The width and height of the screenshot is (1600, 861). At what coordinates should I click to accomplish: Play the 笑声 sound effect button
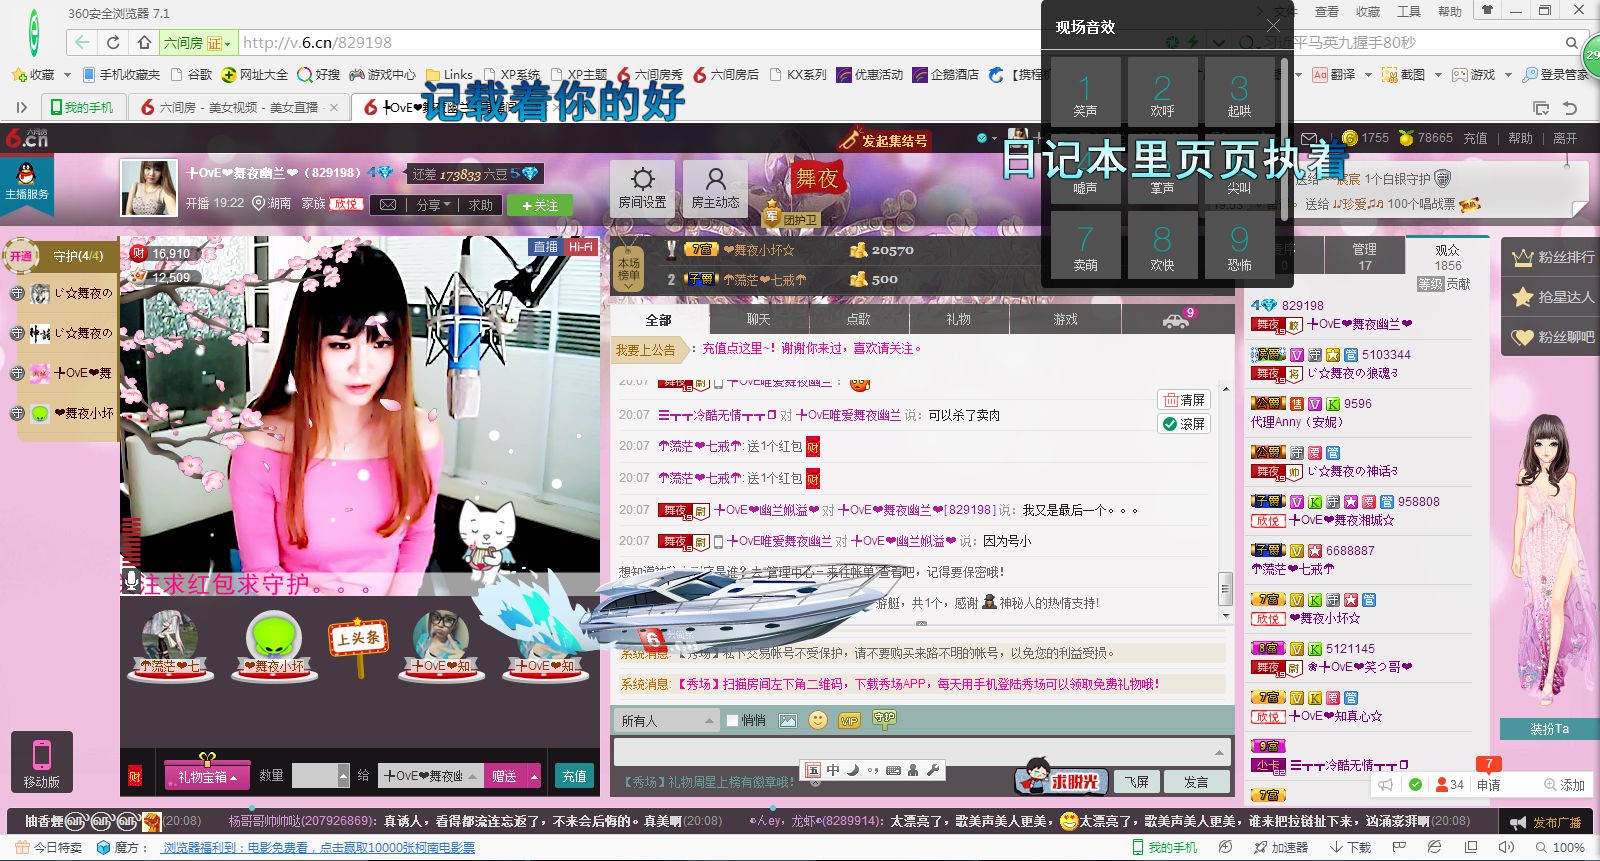(x=1085, y=92)
